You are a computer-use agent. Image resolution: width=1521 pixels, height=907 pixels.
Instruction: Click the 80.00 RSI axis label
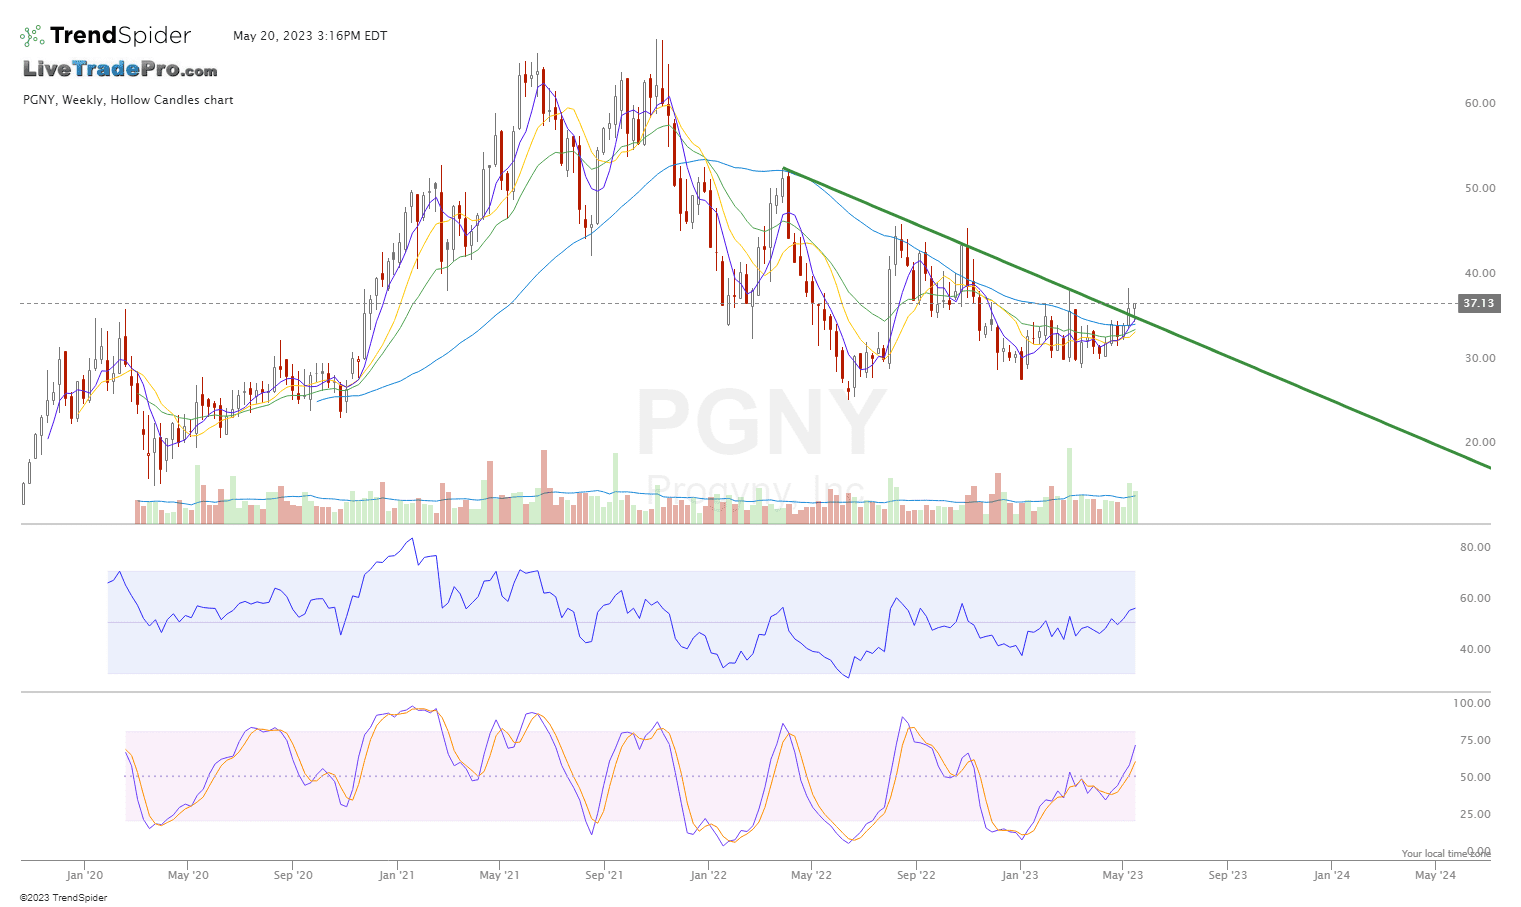click(x=1475, y=547)
